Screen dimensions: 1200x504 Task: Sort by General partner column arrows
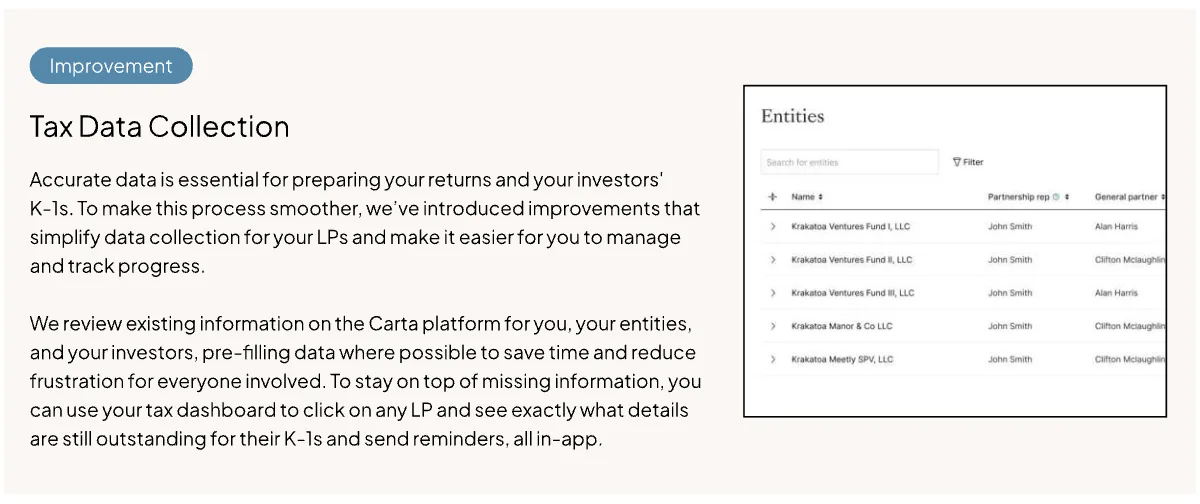tap(1163, 197)
